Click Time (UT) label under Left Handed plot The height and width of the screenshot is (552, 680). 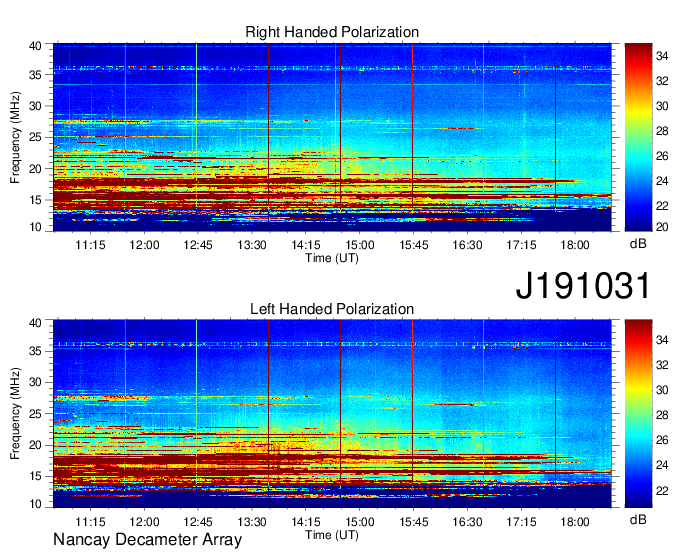click(x=332, y=535)
